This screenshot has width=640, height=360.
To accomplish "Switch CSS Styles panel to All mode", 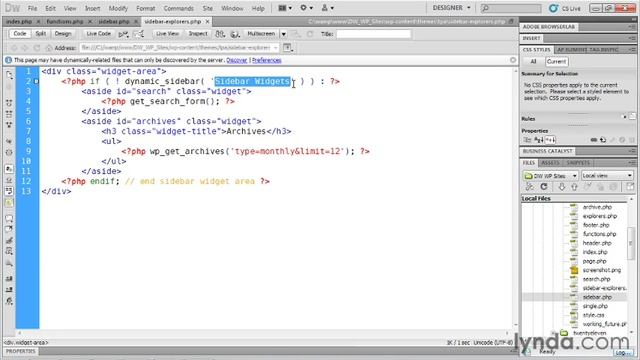I will (533, 62).
